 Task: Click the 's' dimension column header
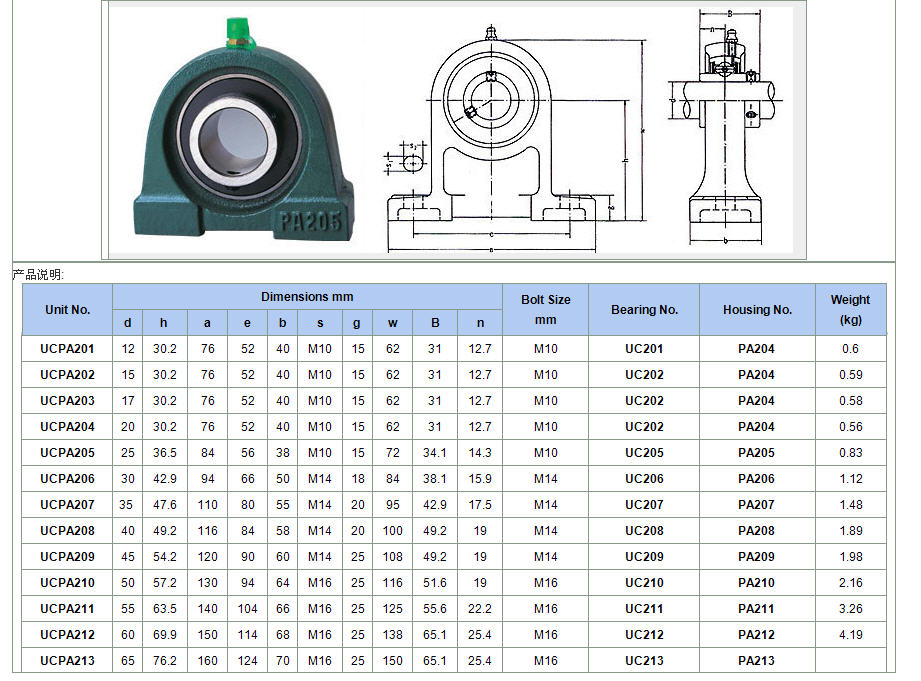click(x=320, y=323)
